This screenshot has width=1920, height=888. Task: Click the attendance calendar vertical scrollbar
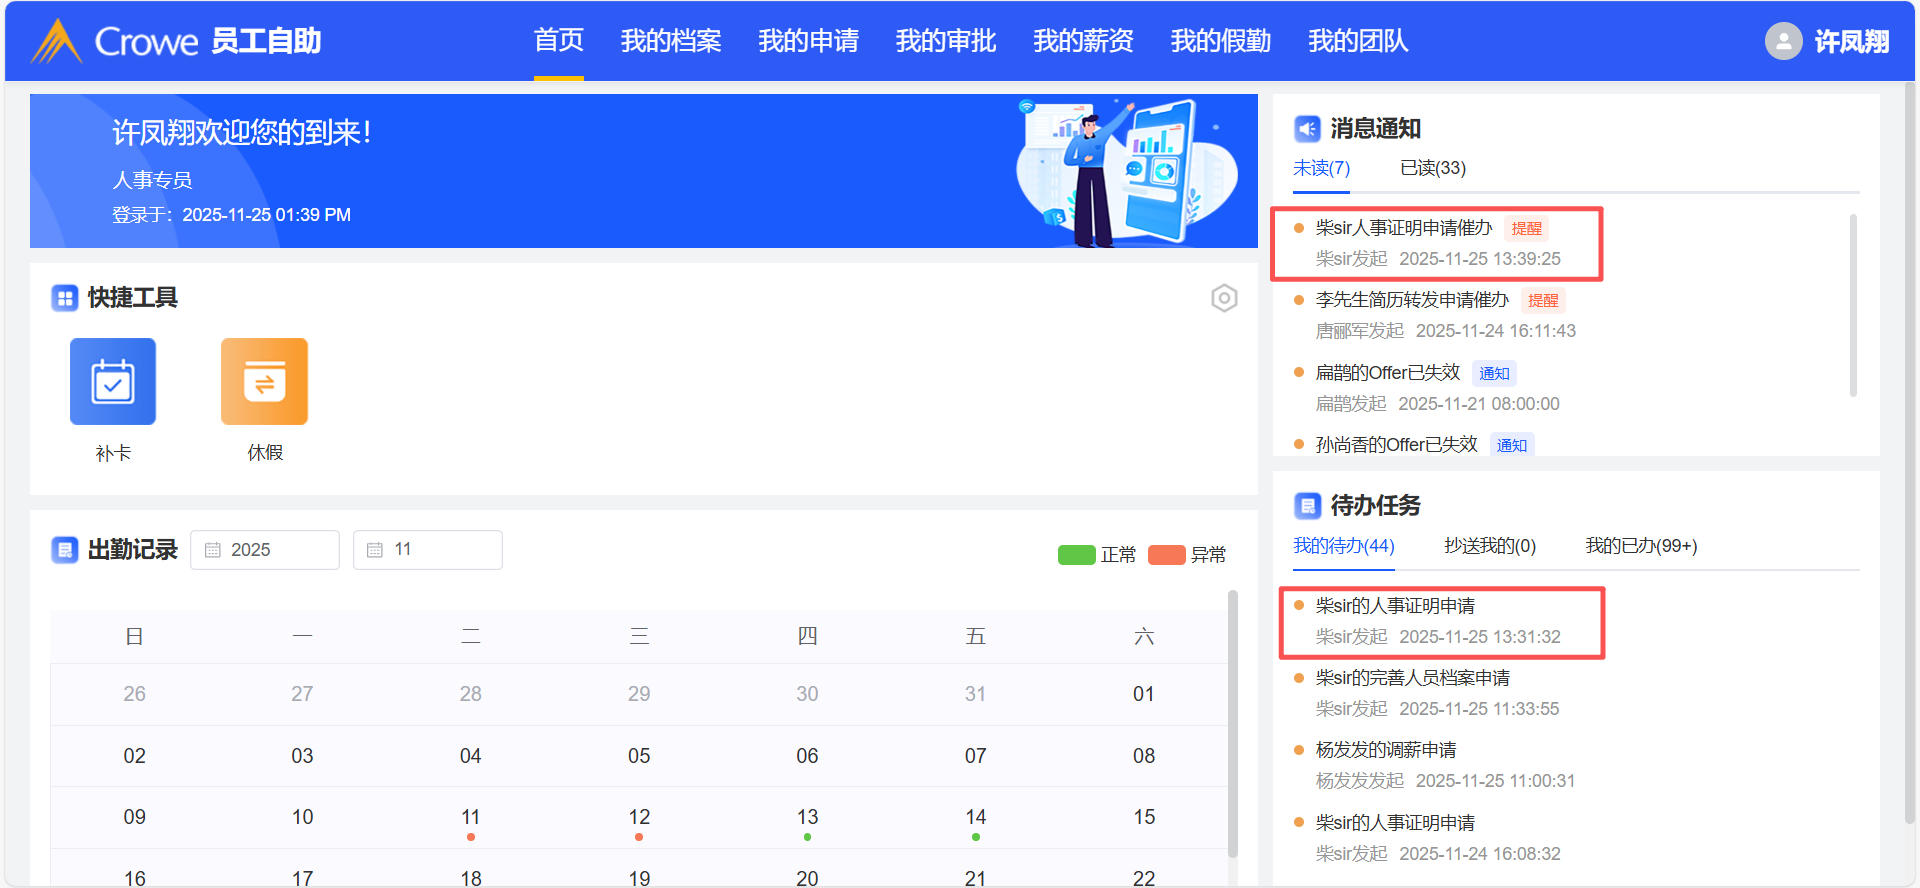(1233, 720)
